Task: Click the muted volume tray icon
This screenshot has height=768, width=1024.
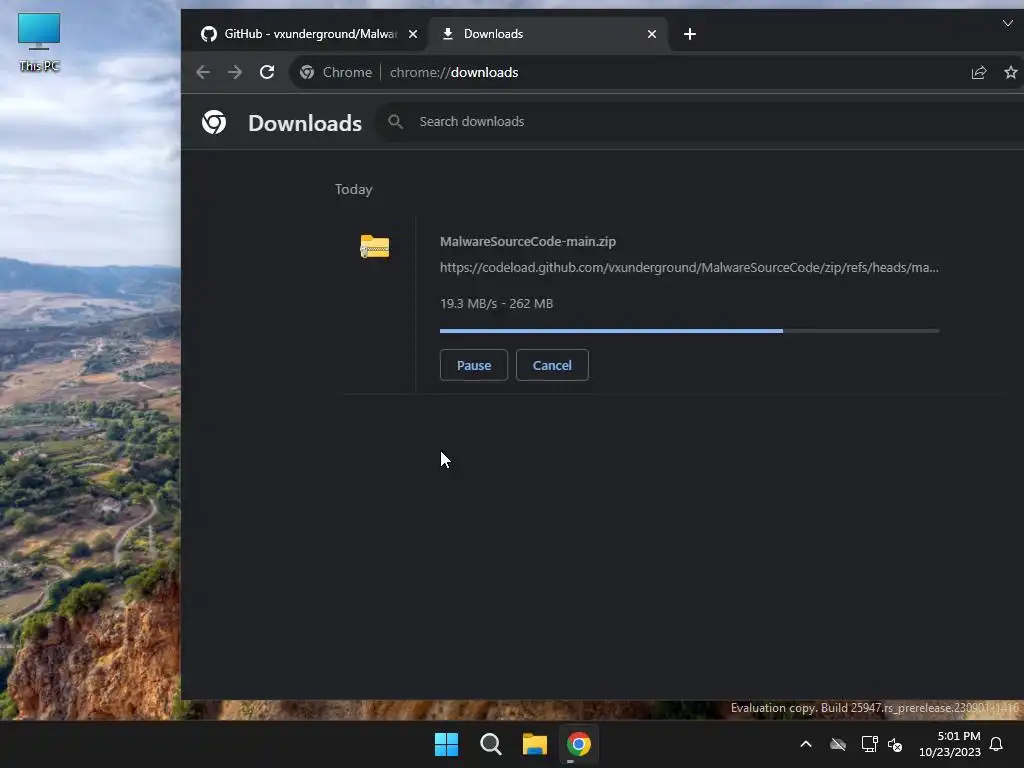Action: [895, 744]
